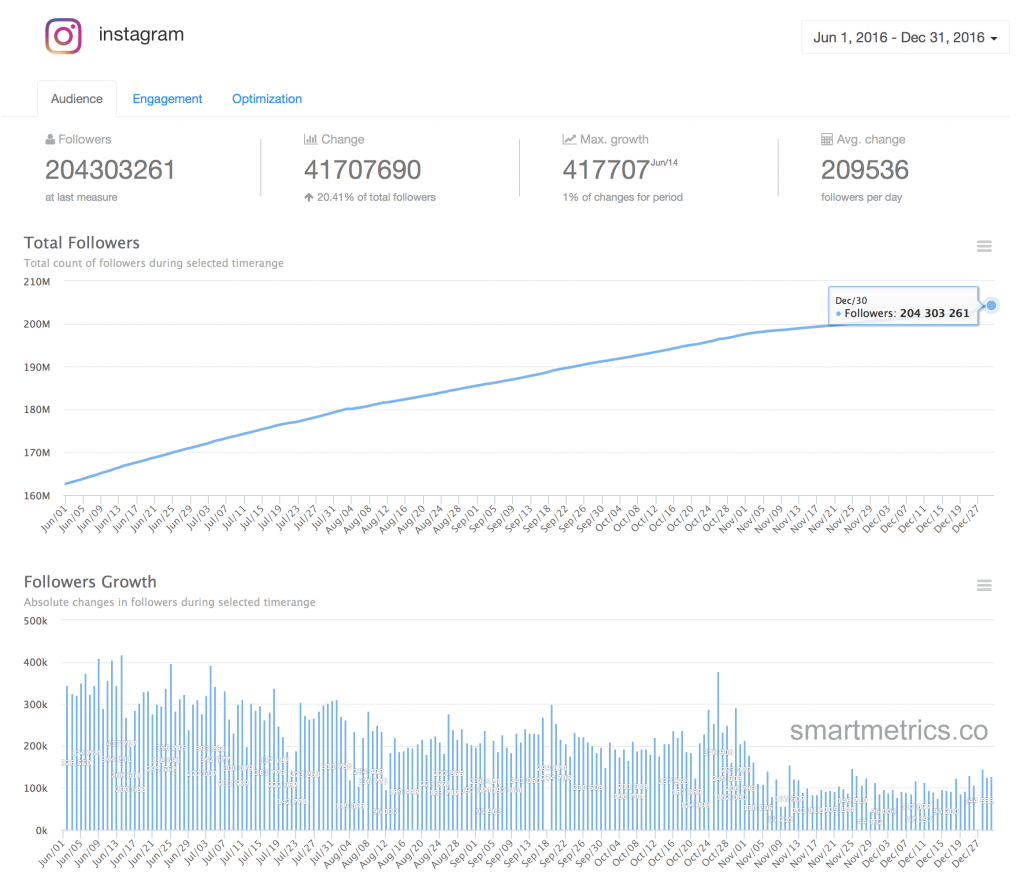Click the up arrow next to 20.41%
The height and width of the screenshot is (879, 1024).
pos(309,197)
